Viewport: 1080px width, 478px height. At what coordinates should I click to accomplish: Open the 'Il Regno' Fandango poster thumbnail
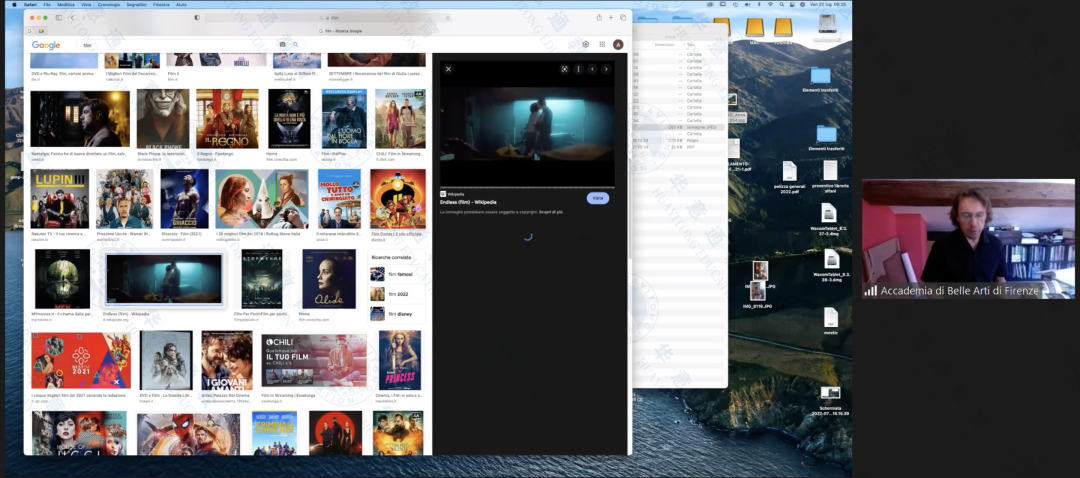tap(227, 118)
